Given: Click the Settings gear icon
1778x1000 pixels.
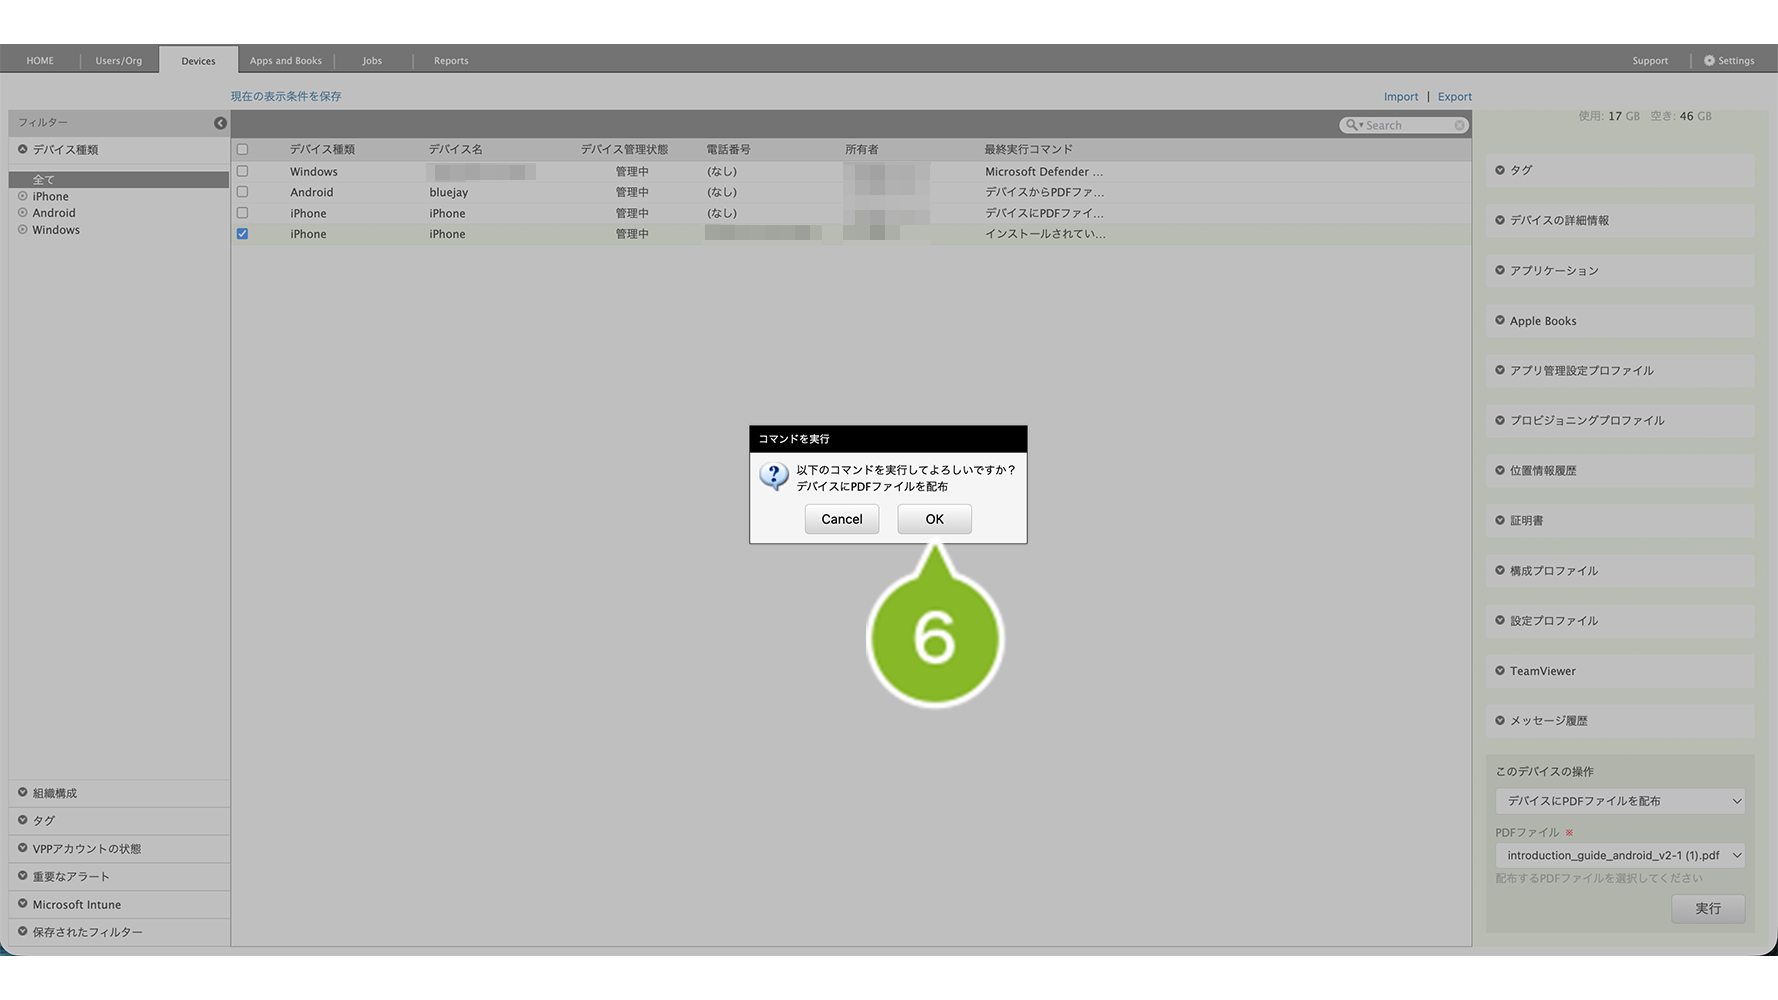Looking at the screenshot, I should 1709,61.
